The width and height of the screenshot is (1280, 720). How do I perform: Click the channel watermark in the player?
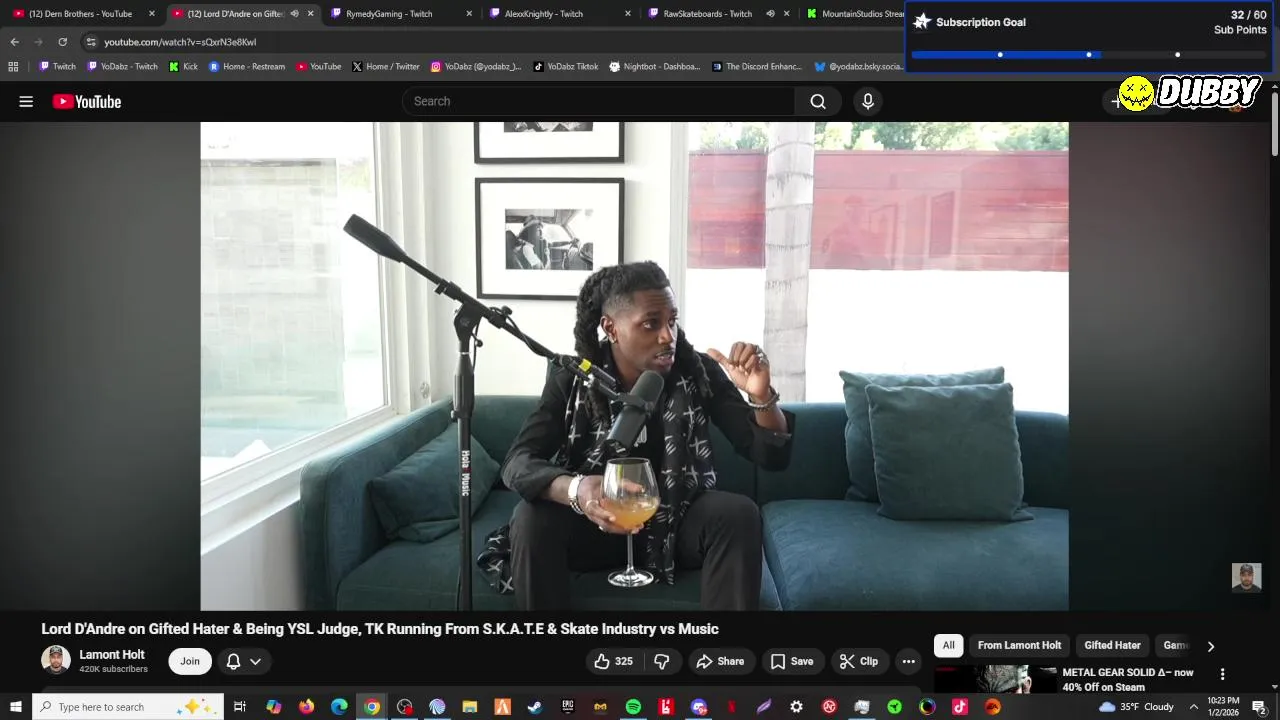click(1246, 577)
